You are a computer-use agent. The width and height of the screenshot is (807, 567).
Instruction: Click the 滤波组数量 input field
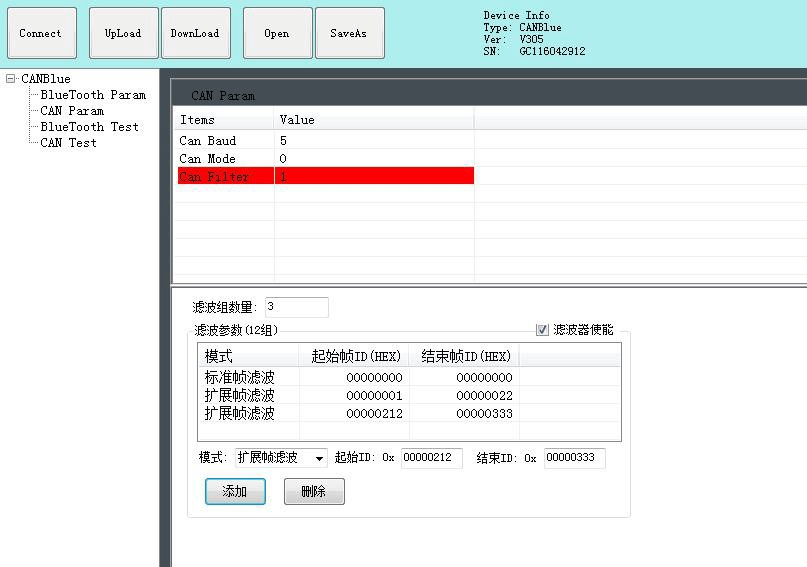pos(296,307)
